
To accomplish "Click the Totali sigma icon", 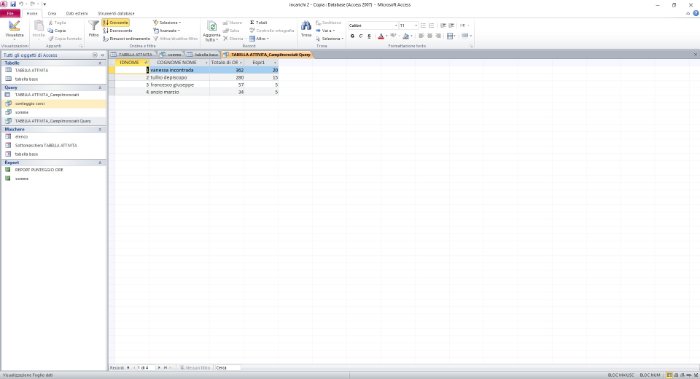I will tap(252, 22).
